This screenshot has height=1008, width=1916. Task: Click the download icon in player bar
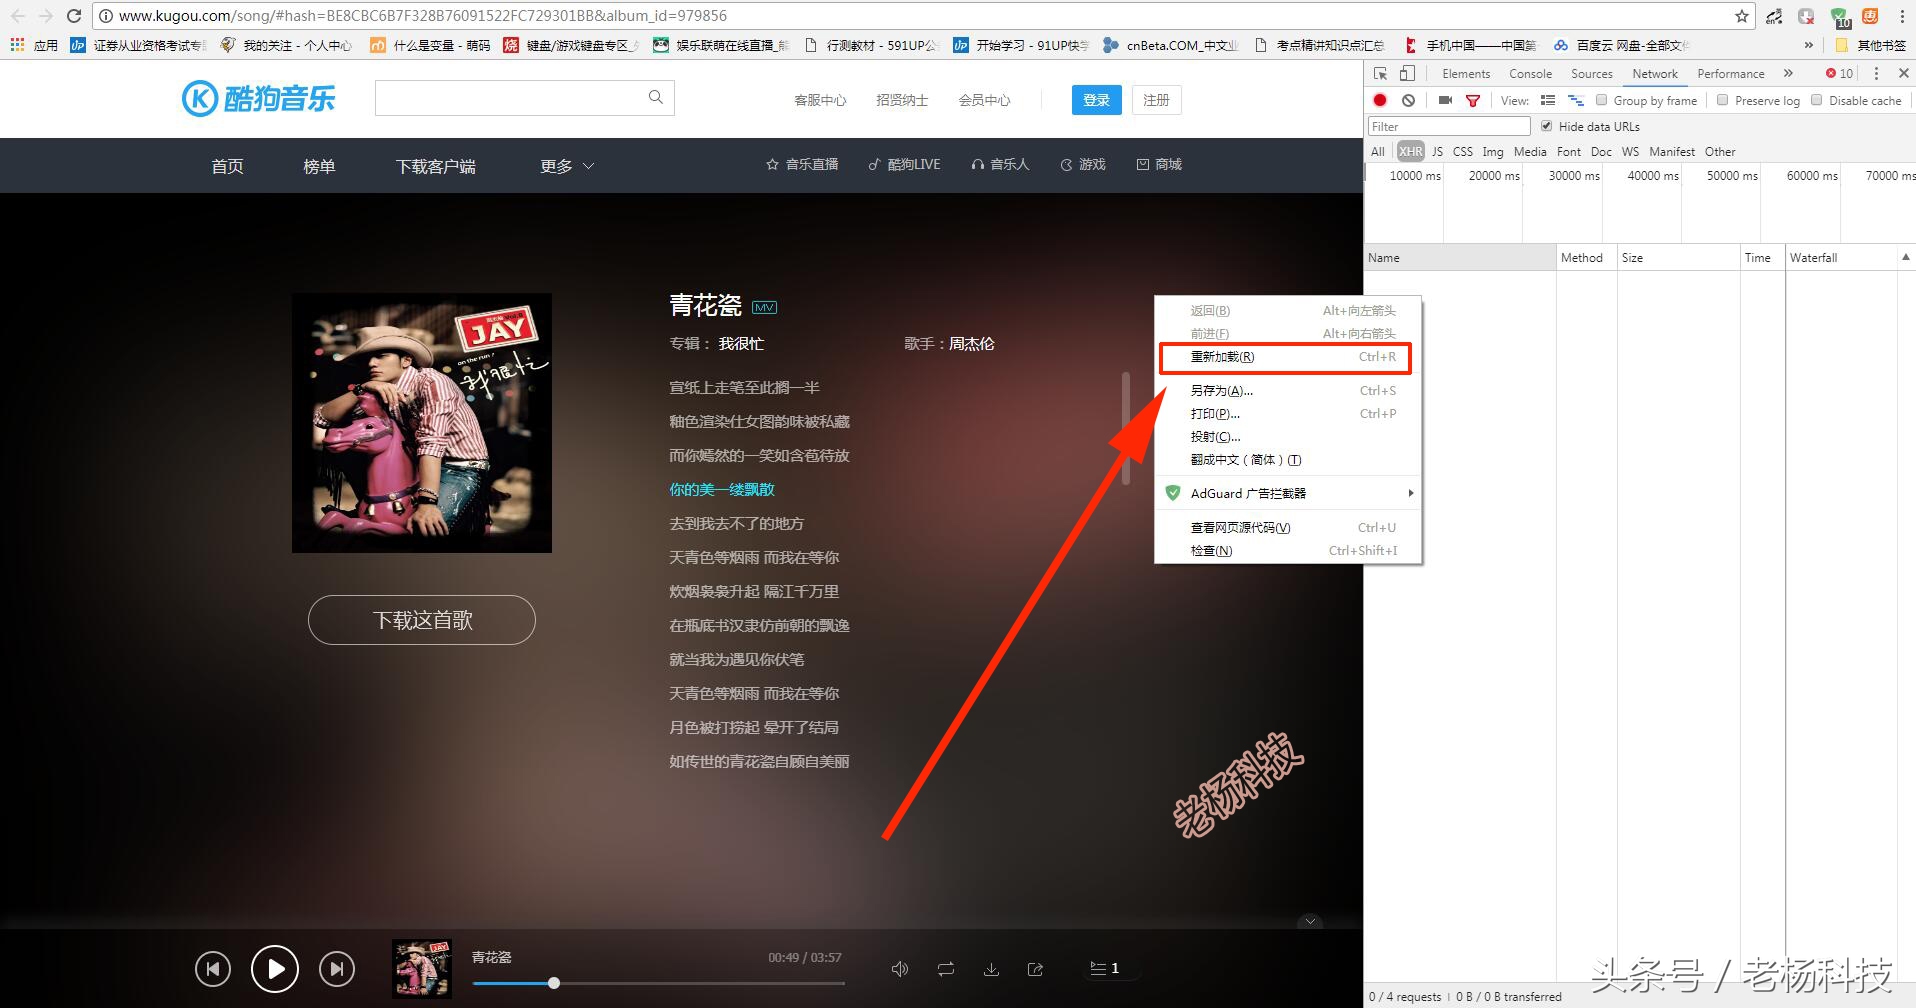tap(991, 968)
